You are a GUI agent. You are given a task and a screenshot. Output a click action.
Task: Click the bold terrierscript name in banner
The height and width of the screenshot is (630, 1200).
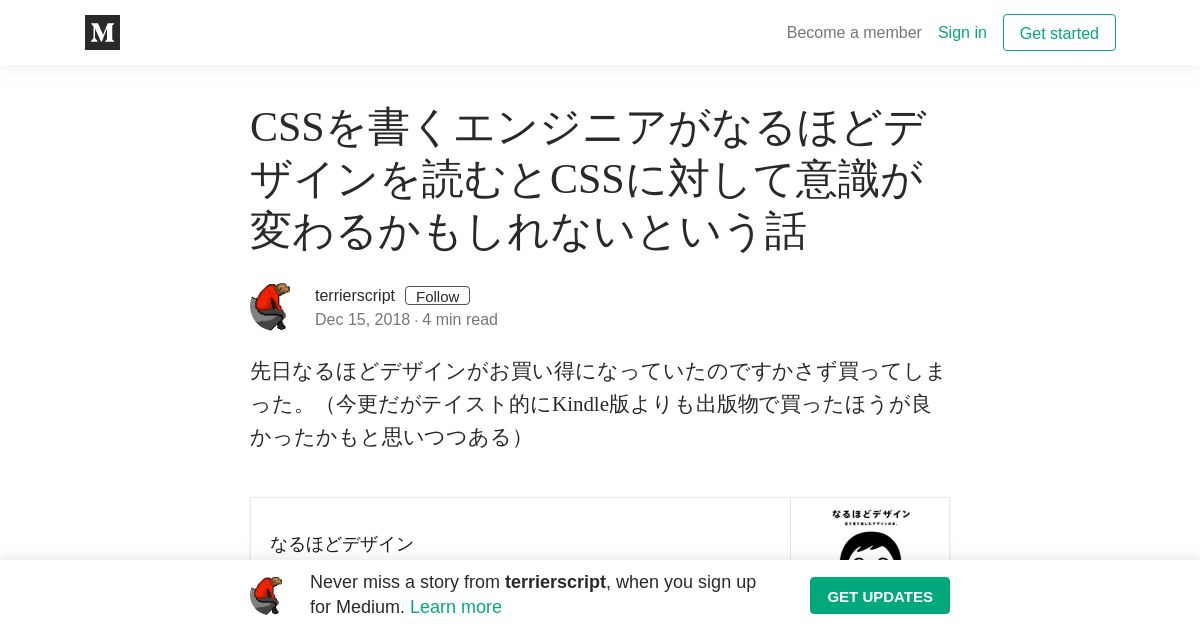[555, 582]
